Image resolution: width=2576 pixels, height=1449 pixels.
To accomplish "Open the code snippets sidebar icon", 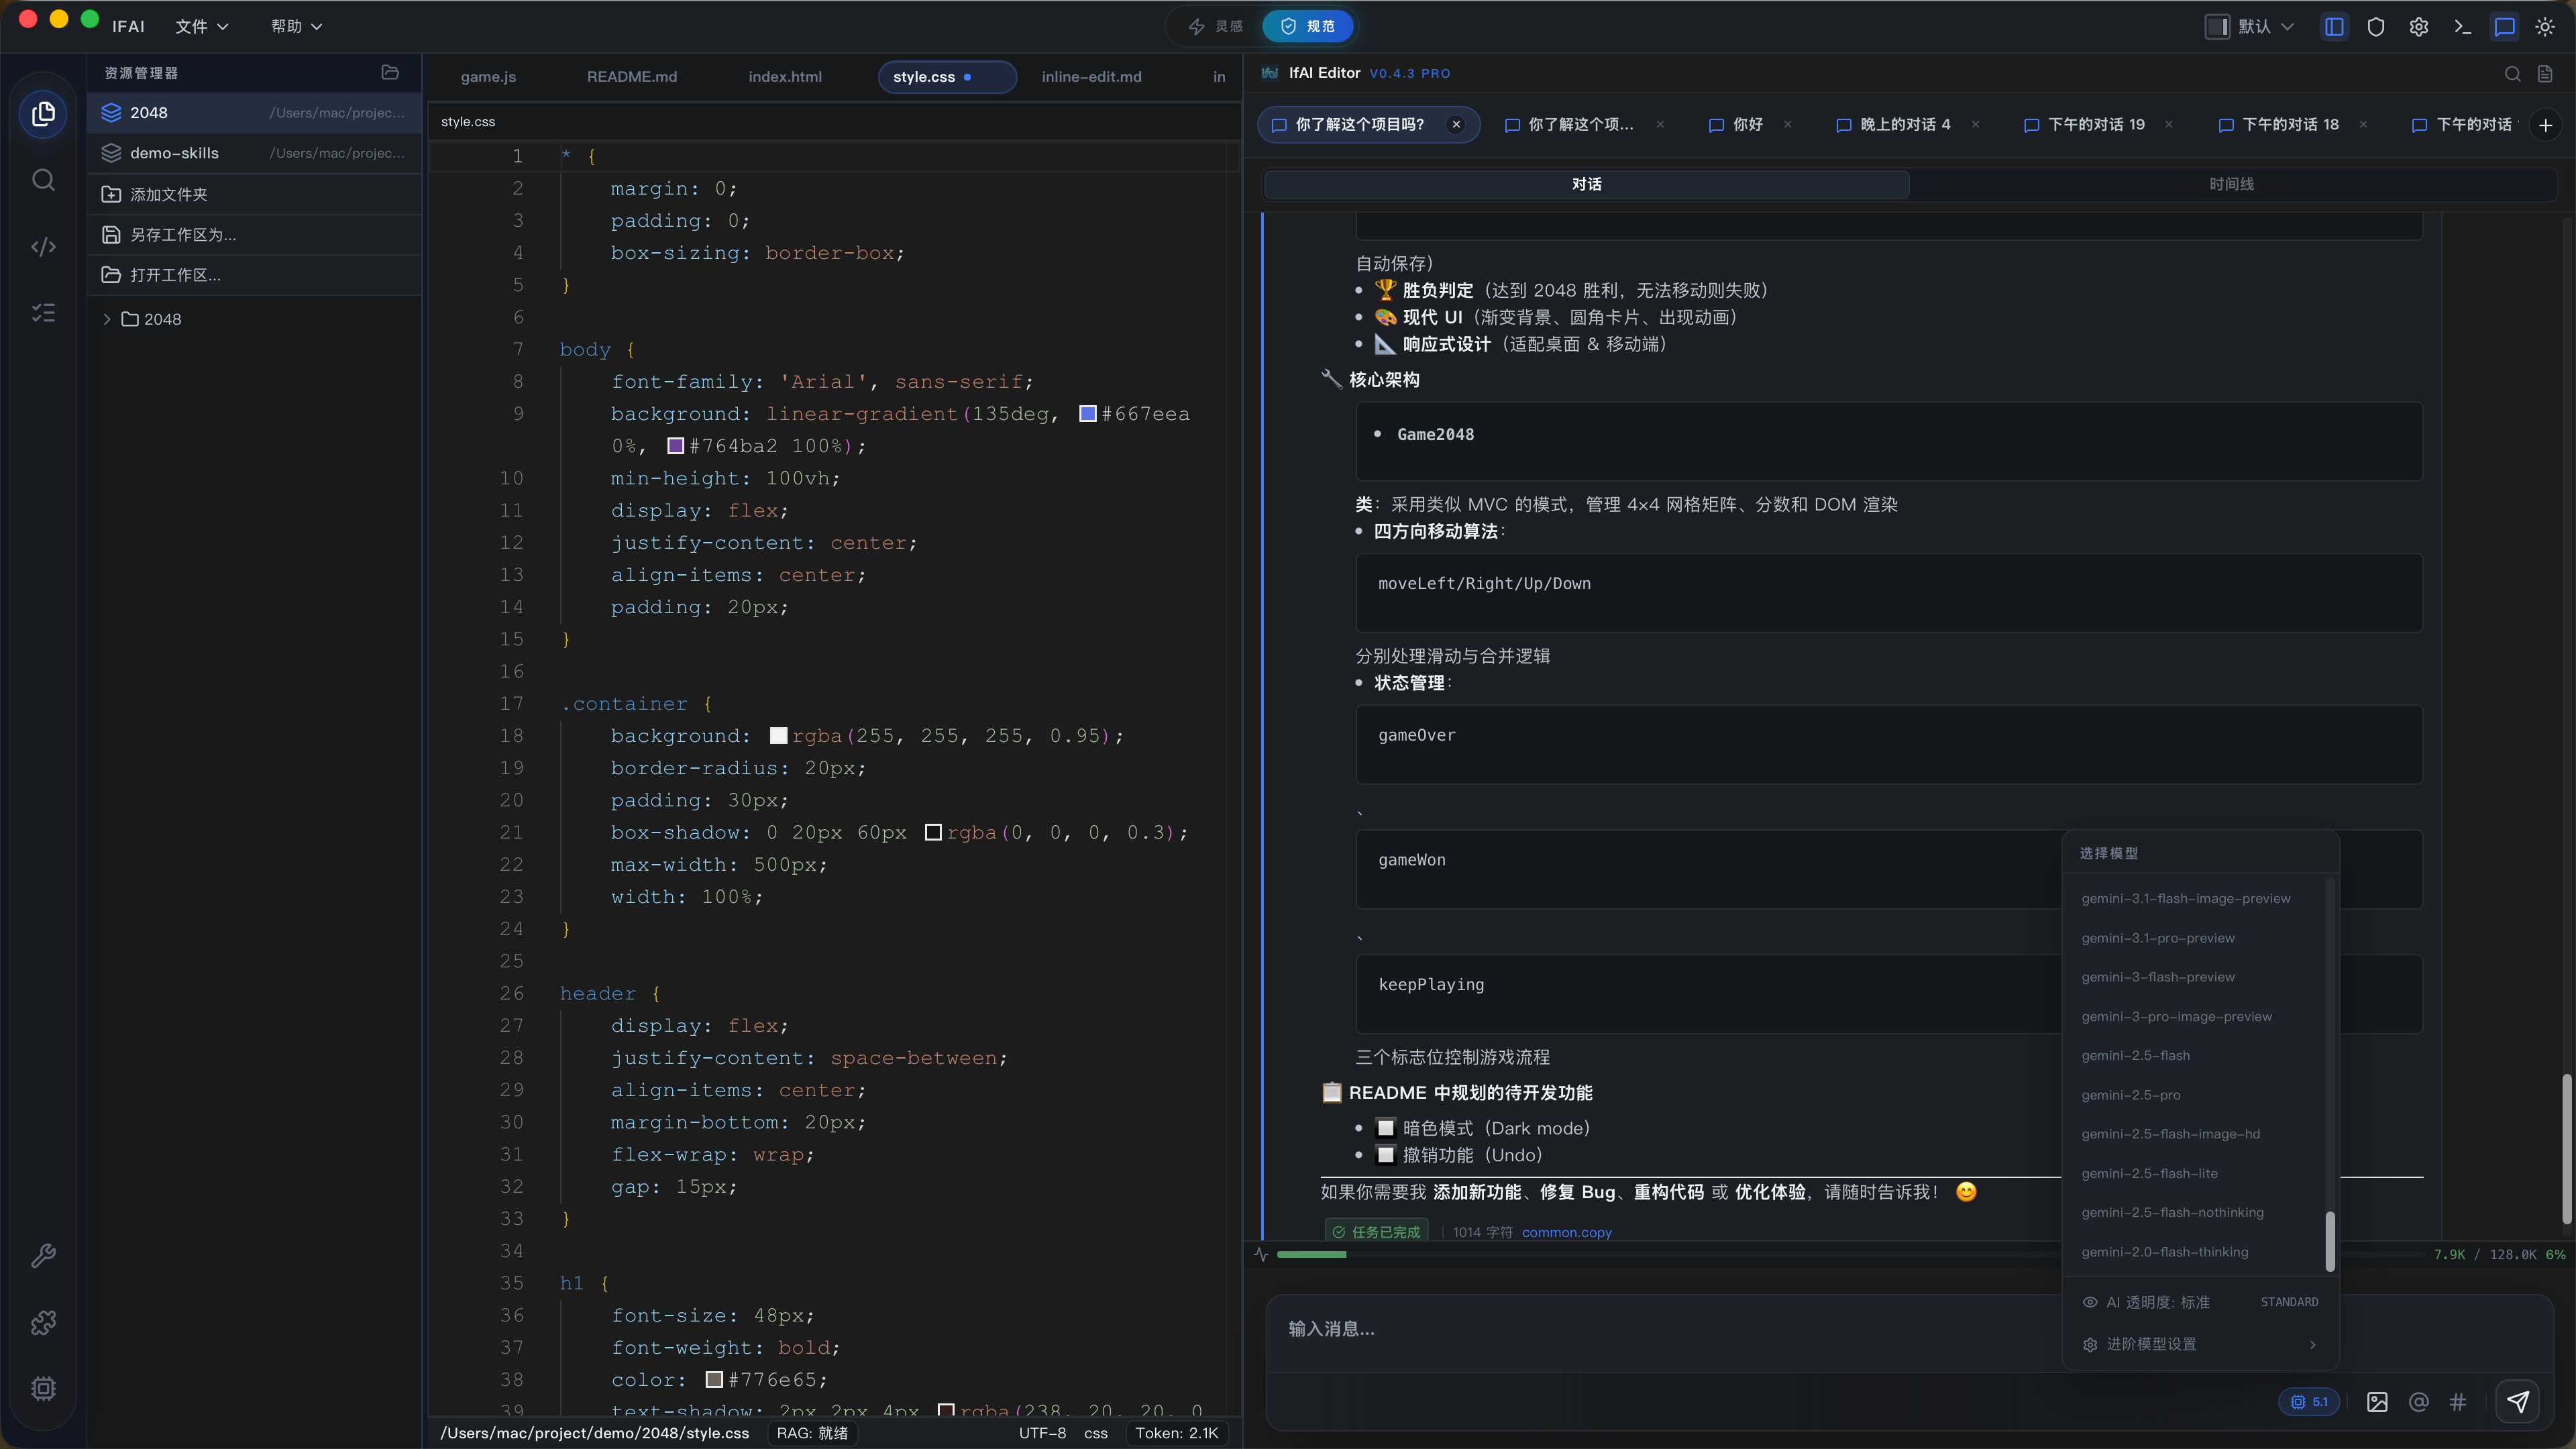I will [43, 247].
